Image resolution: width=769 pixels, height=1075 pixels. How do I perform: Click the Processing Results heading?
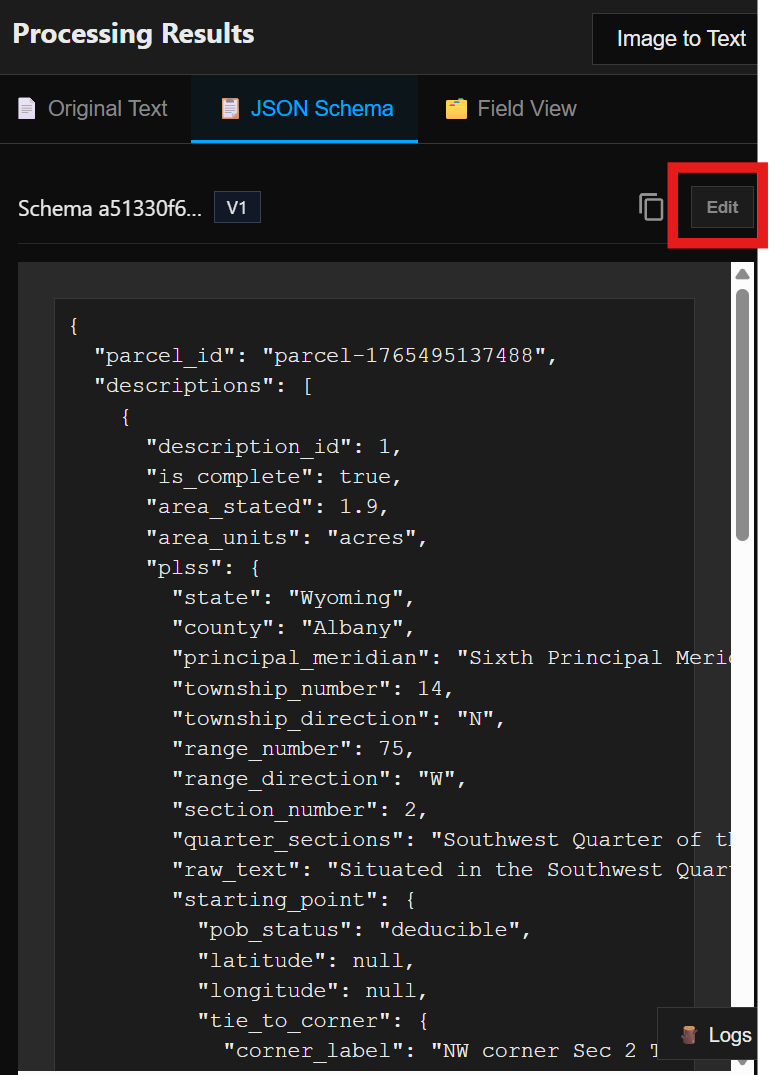tap(134, 34)
